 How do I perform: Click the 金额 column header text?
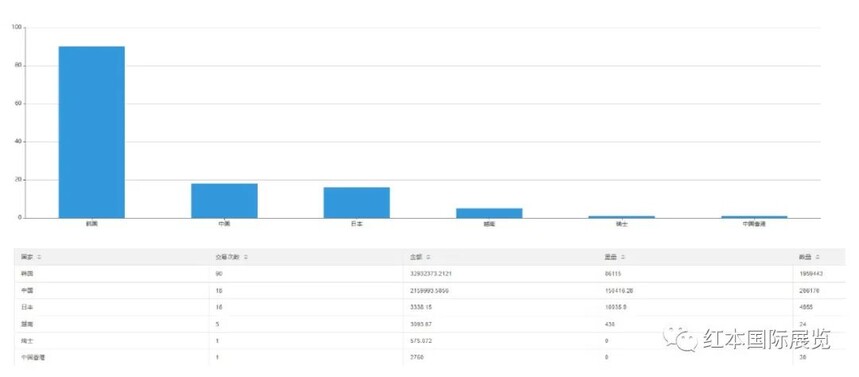(416, 257)
